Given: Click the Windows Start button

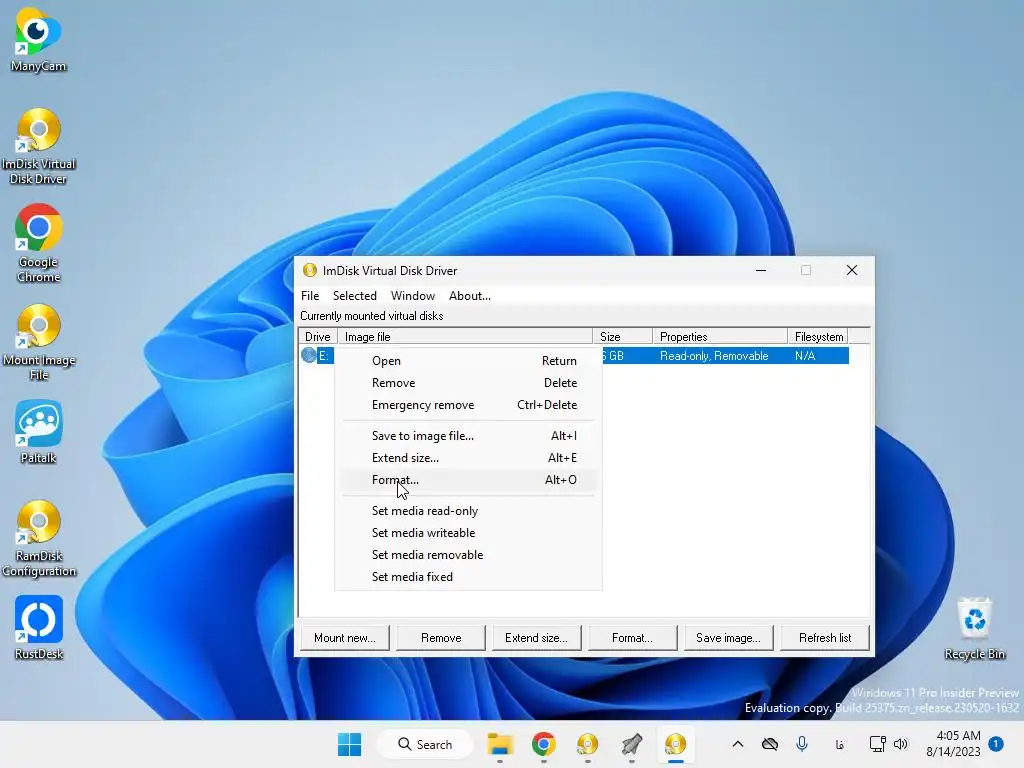Looking at the screenshot, I should pos(349,744).
